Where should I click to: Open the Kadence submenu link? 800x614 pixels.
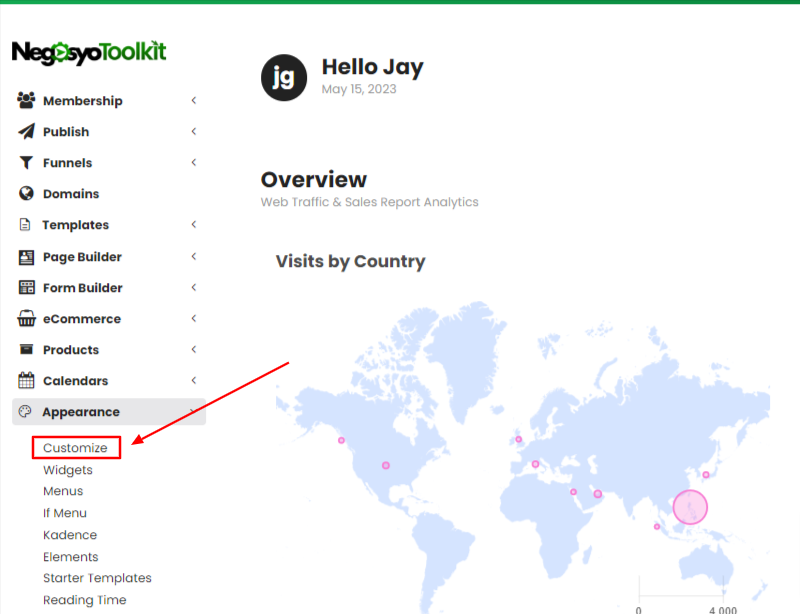click(70, 535)
